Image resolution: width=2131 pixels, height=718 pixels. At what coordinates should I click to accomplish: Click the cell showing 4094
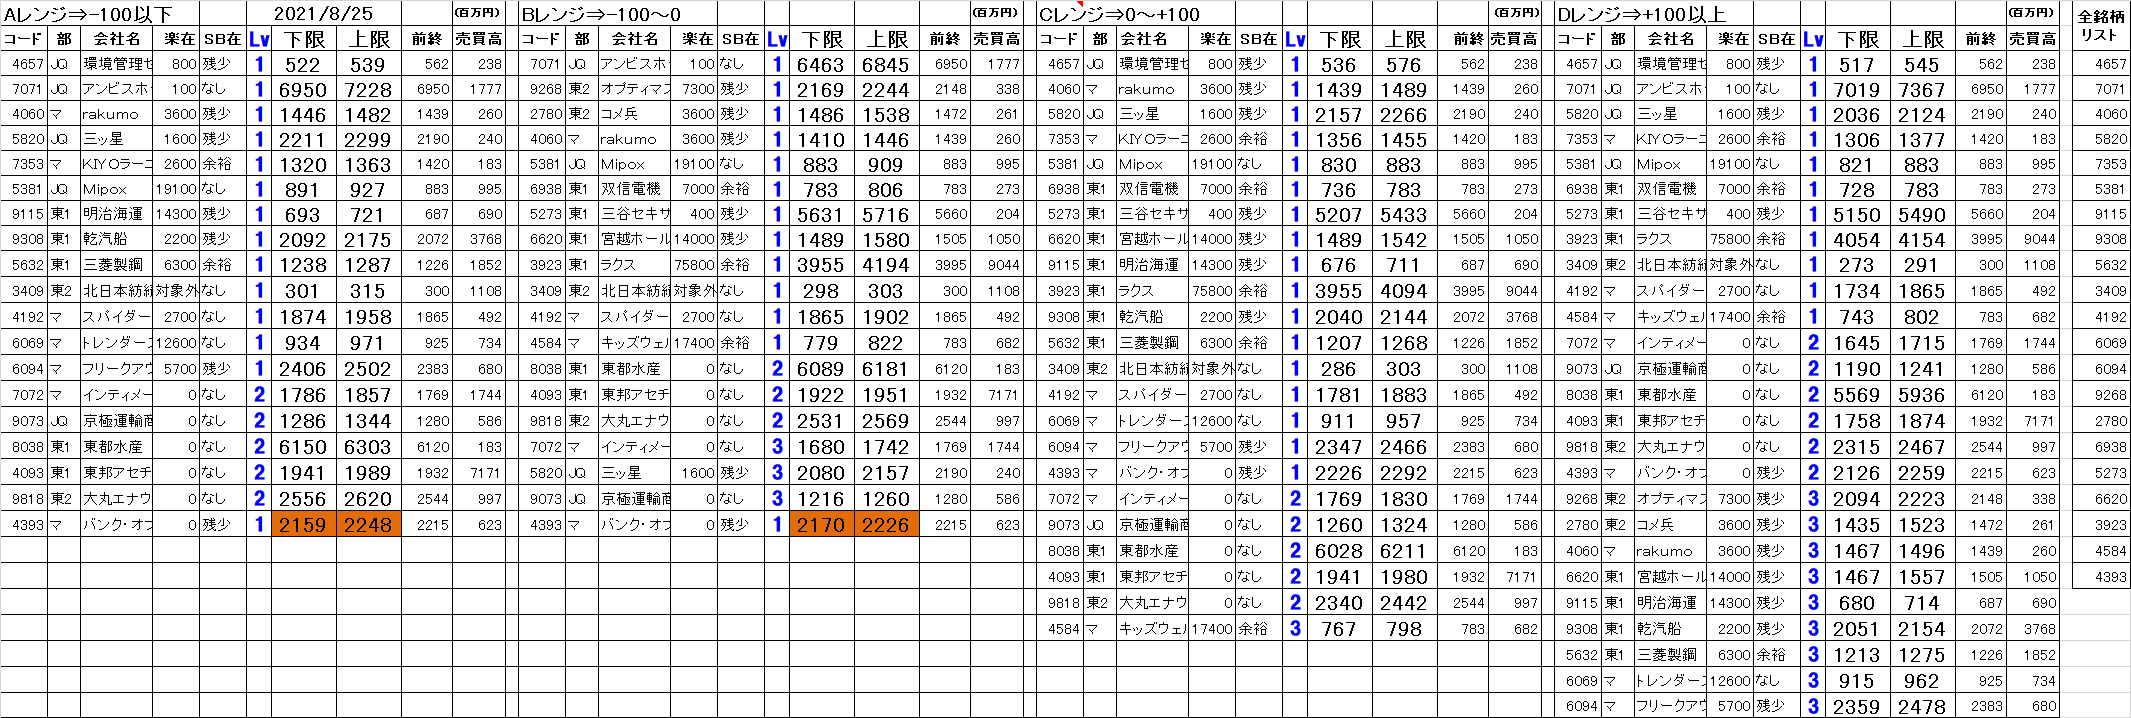point(1404,290)
